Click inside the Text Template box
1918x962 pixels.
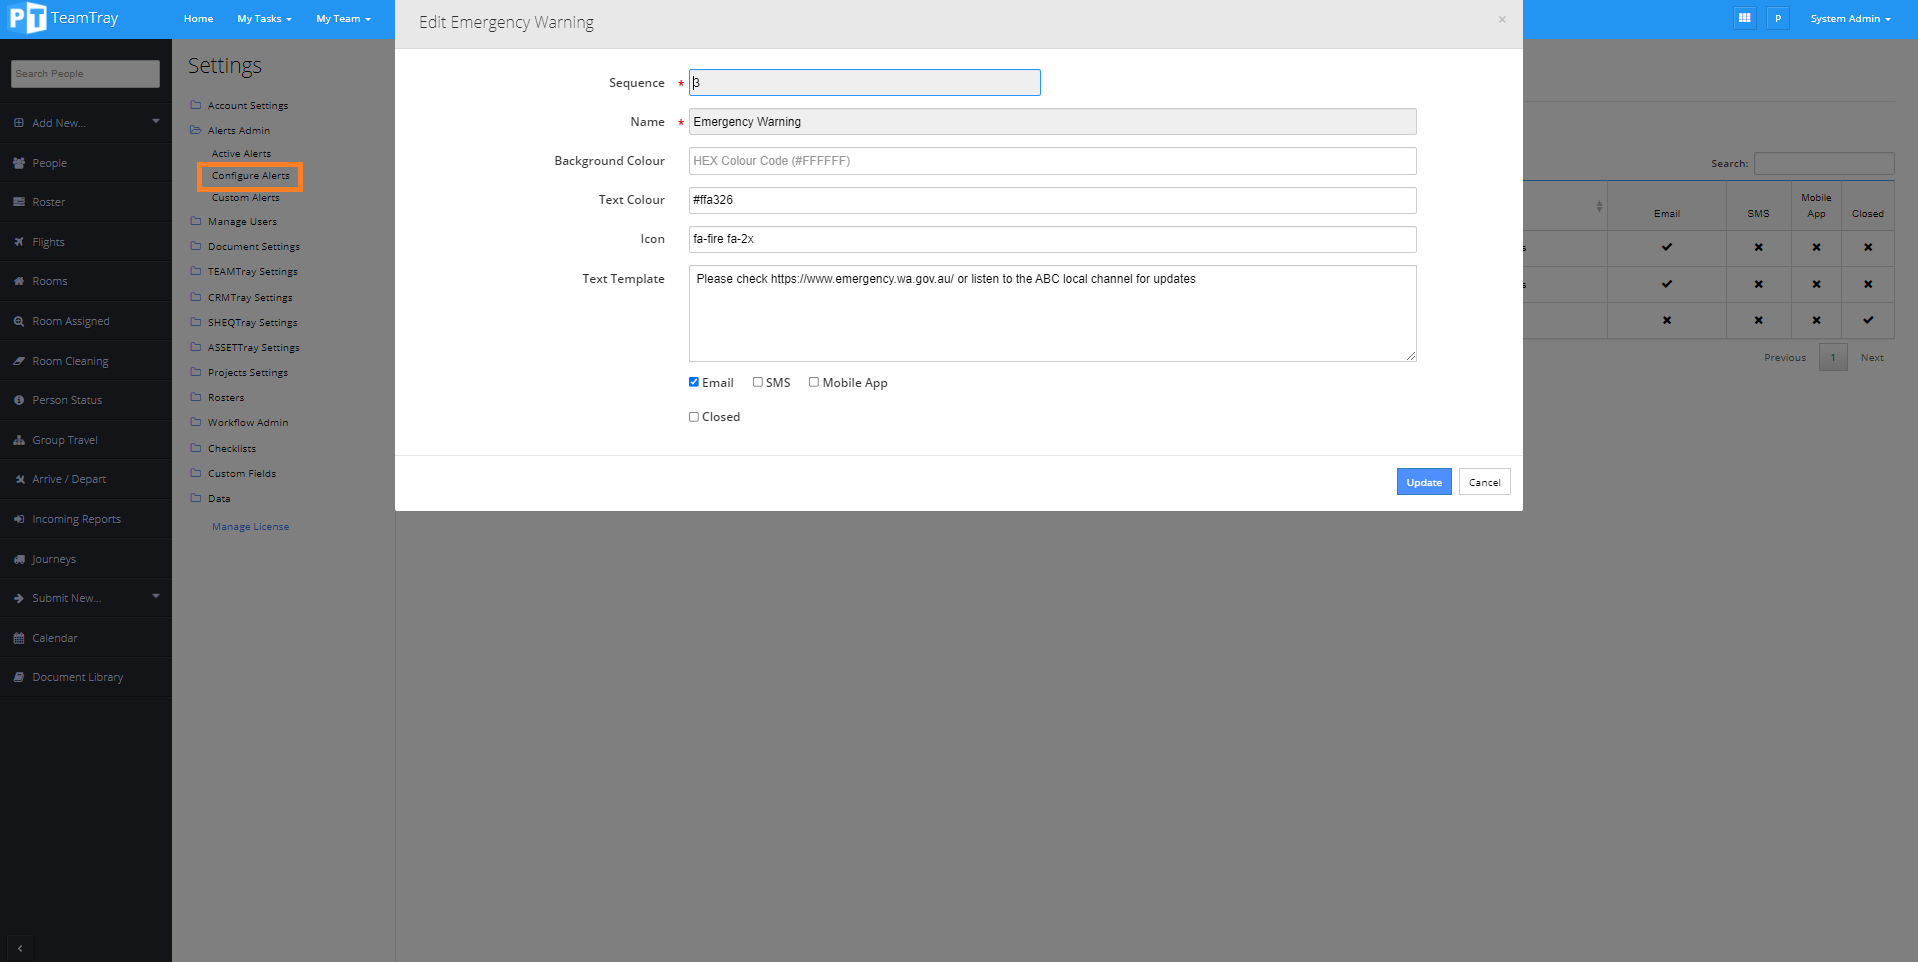tap(1052, 313)
